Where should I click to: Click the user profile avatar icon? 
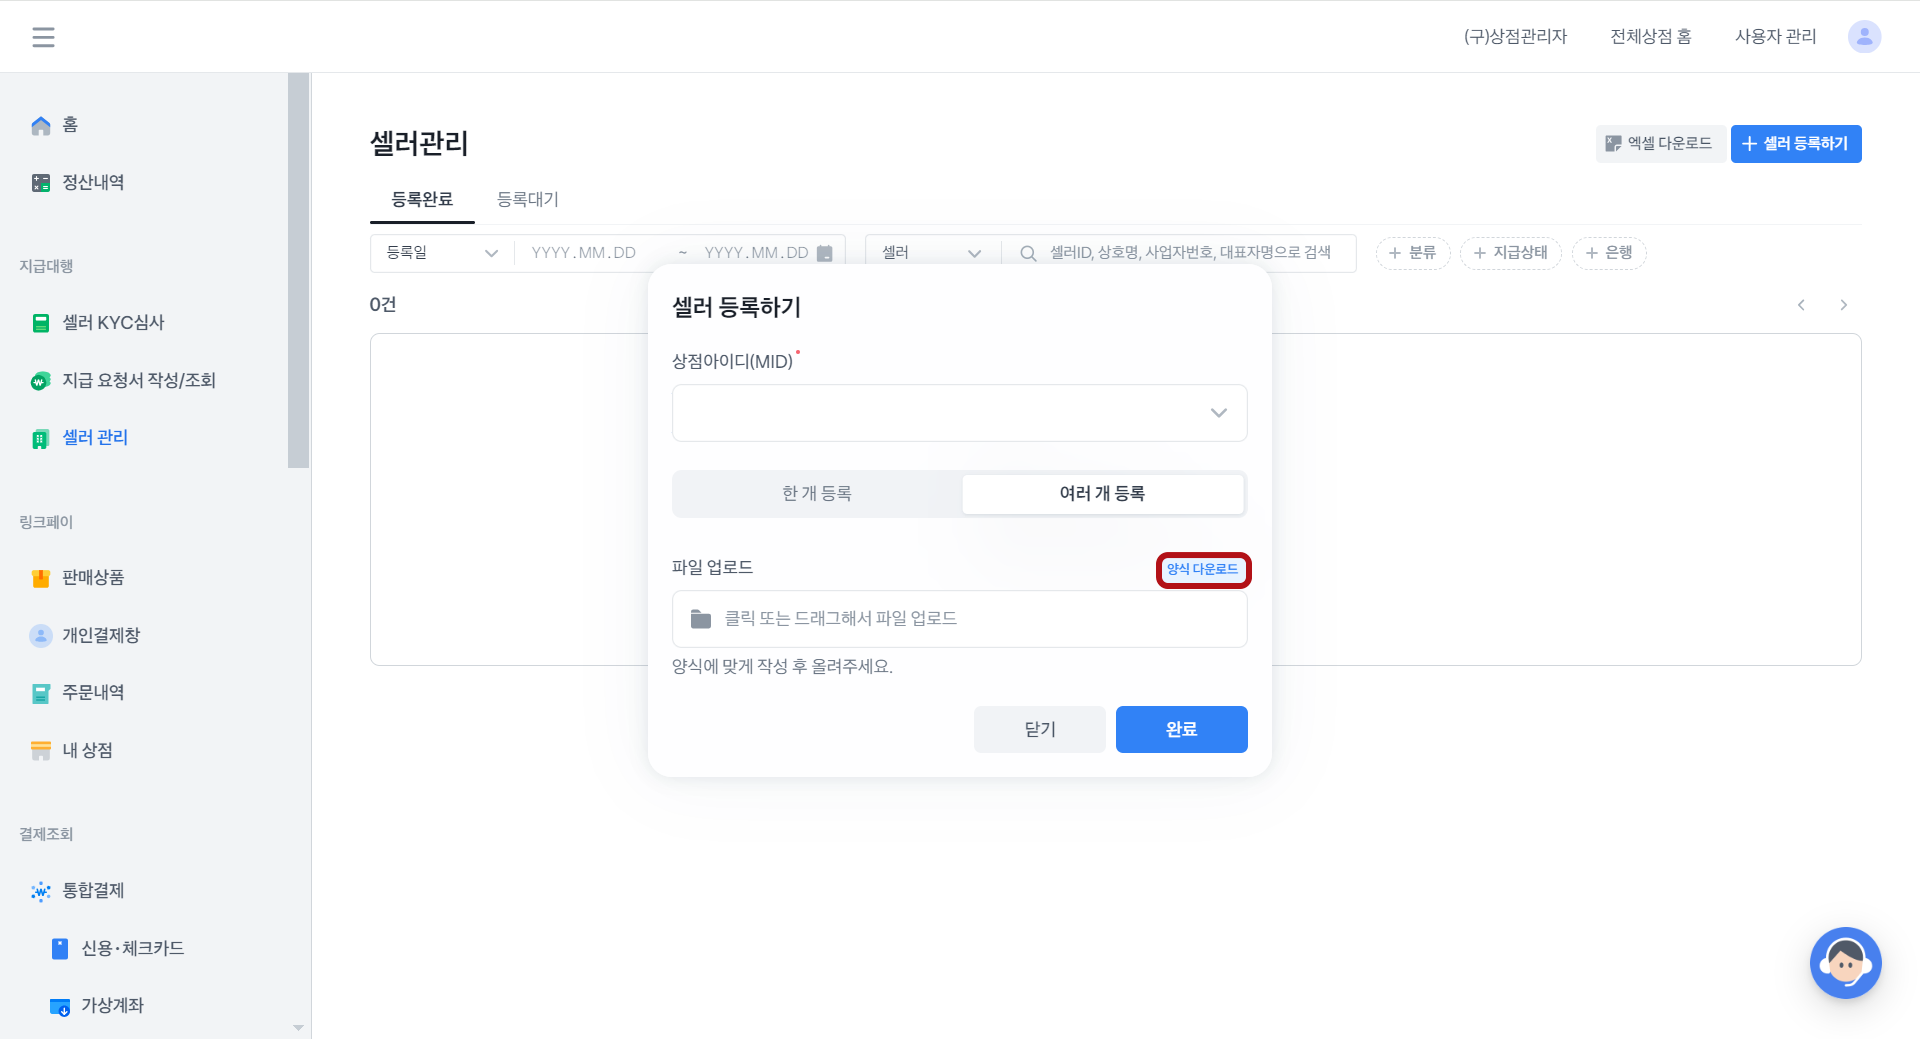(x=1863, y=37)
